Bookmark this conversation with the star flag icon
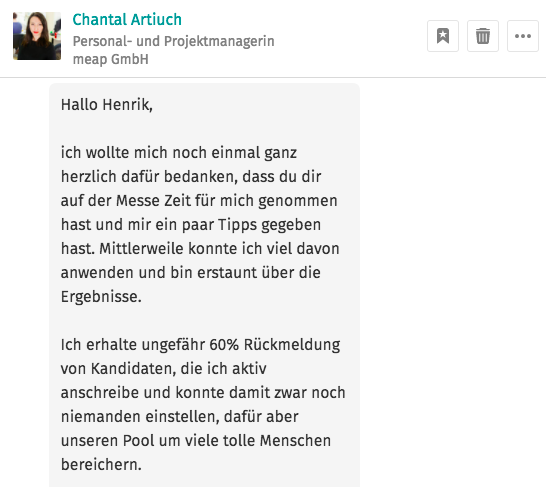This screenshot has height=487, width=546. point(443,36)
